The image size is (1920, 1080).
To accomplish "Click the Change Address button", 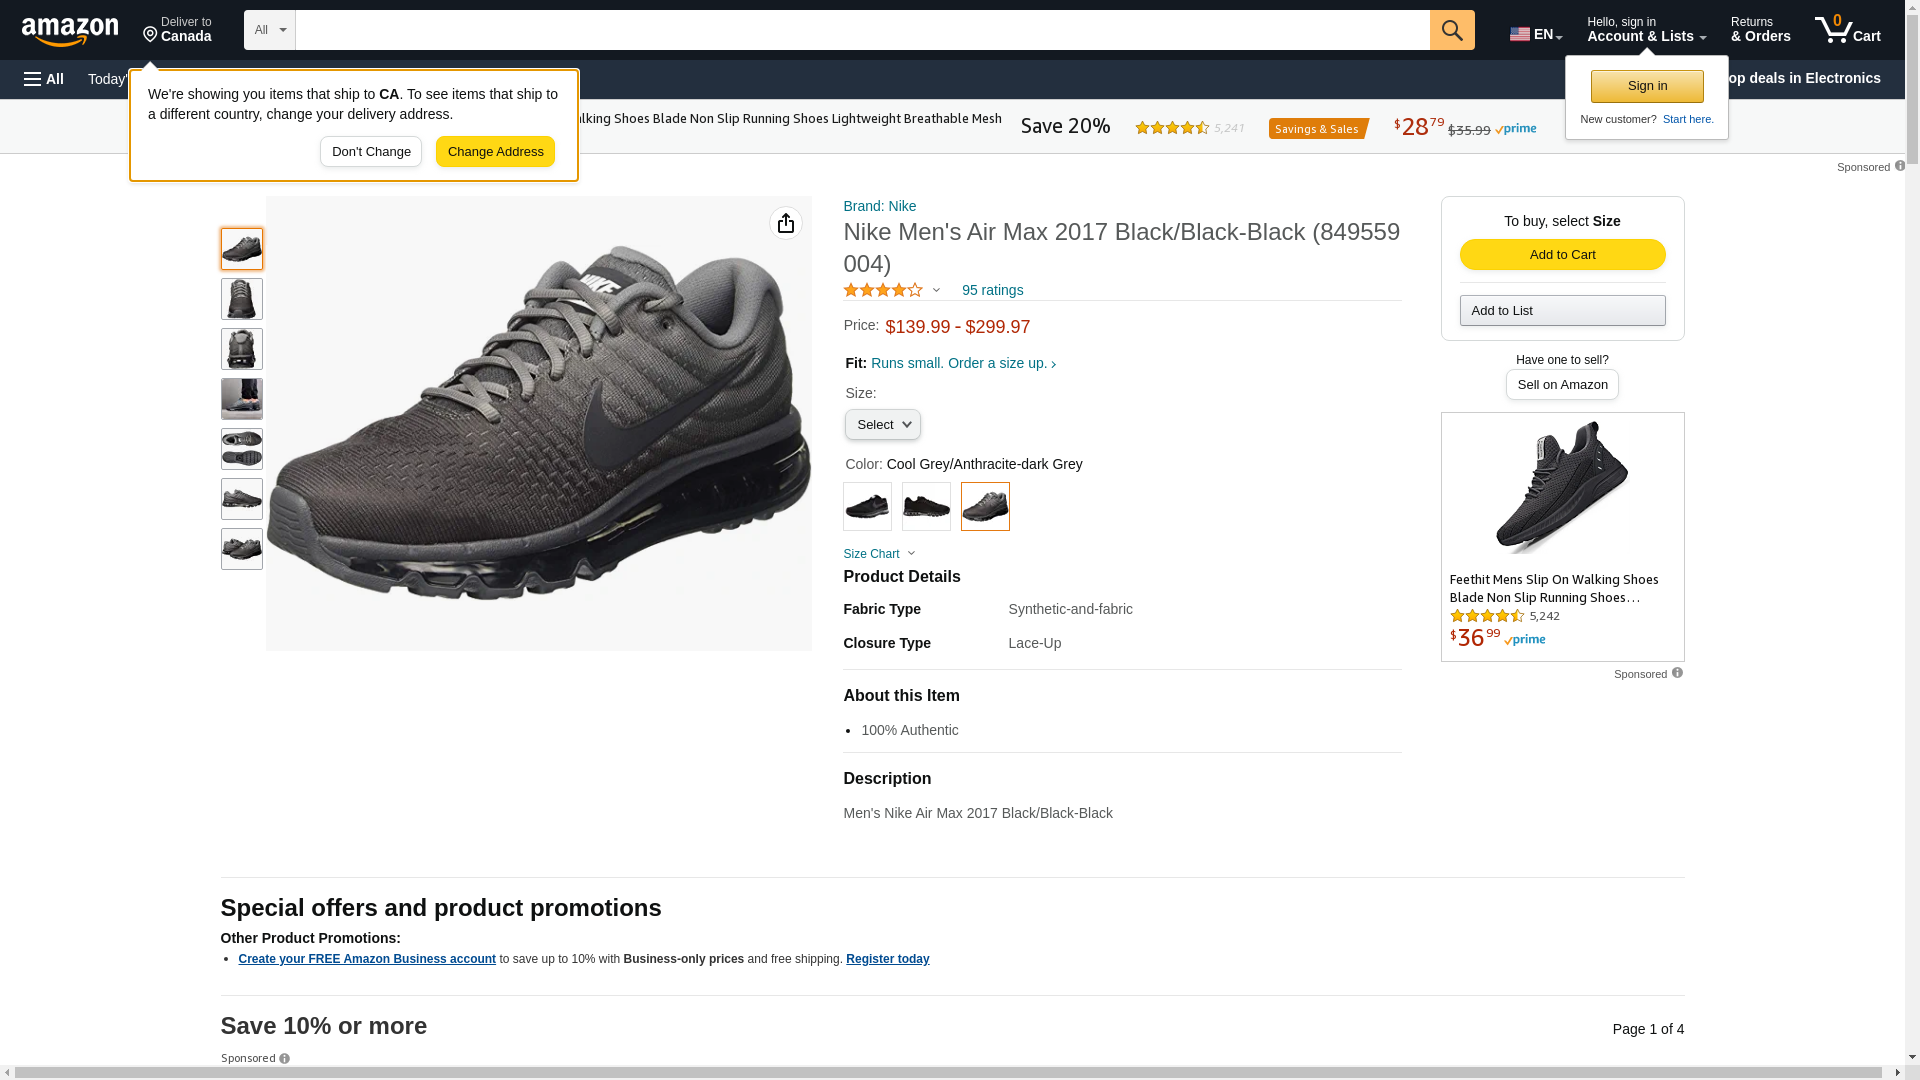I will (495, 152).
